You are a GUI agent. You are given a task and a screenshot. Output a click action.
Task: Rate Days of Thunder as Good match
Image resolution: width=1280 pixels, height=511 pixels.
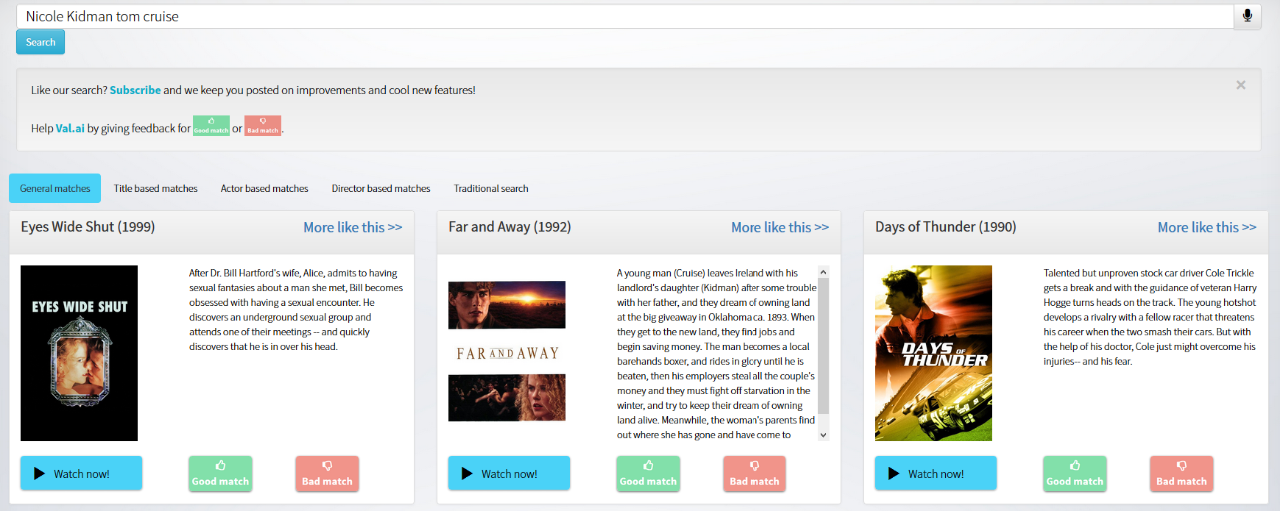[1074, 473]
